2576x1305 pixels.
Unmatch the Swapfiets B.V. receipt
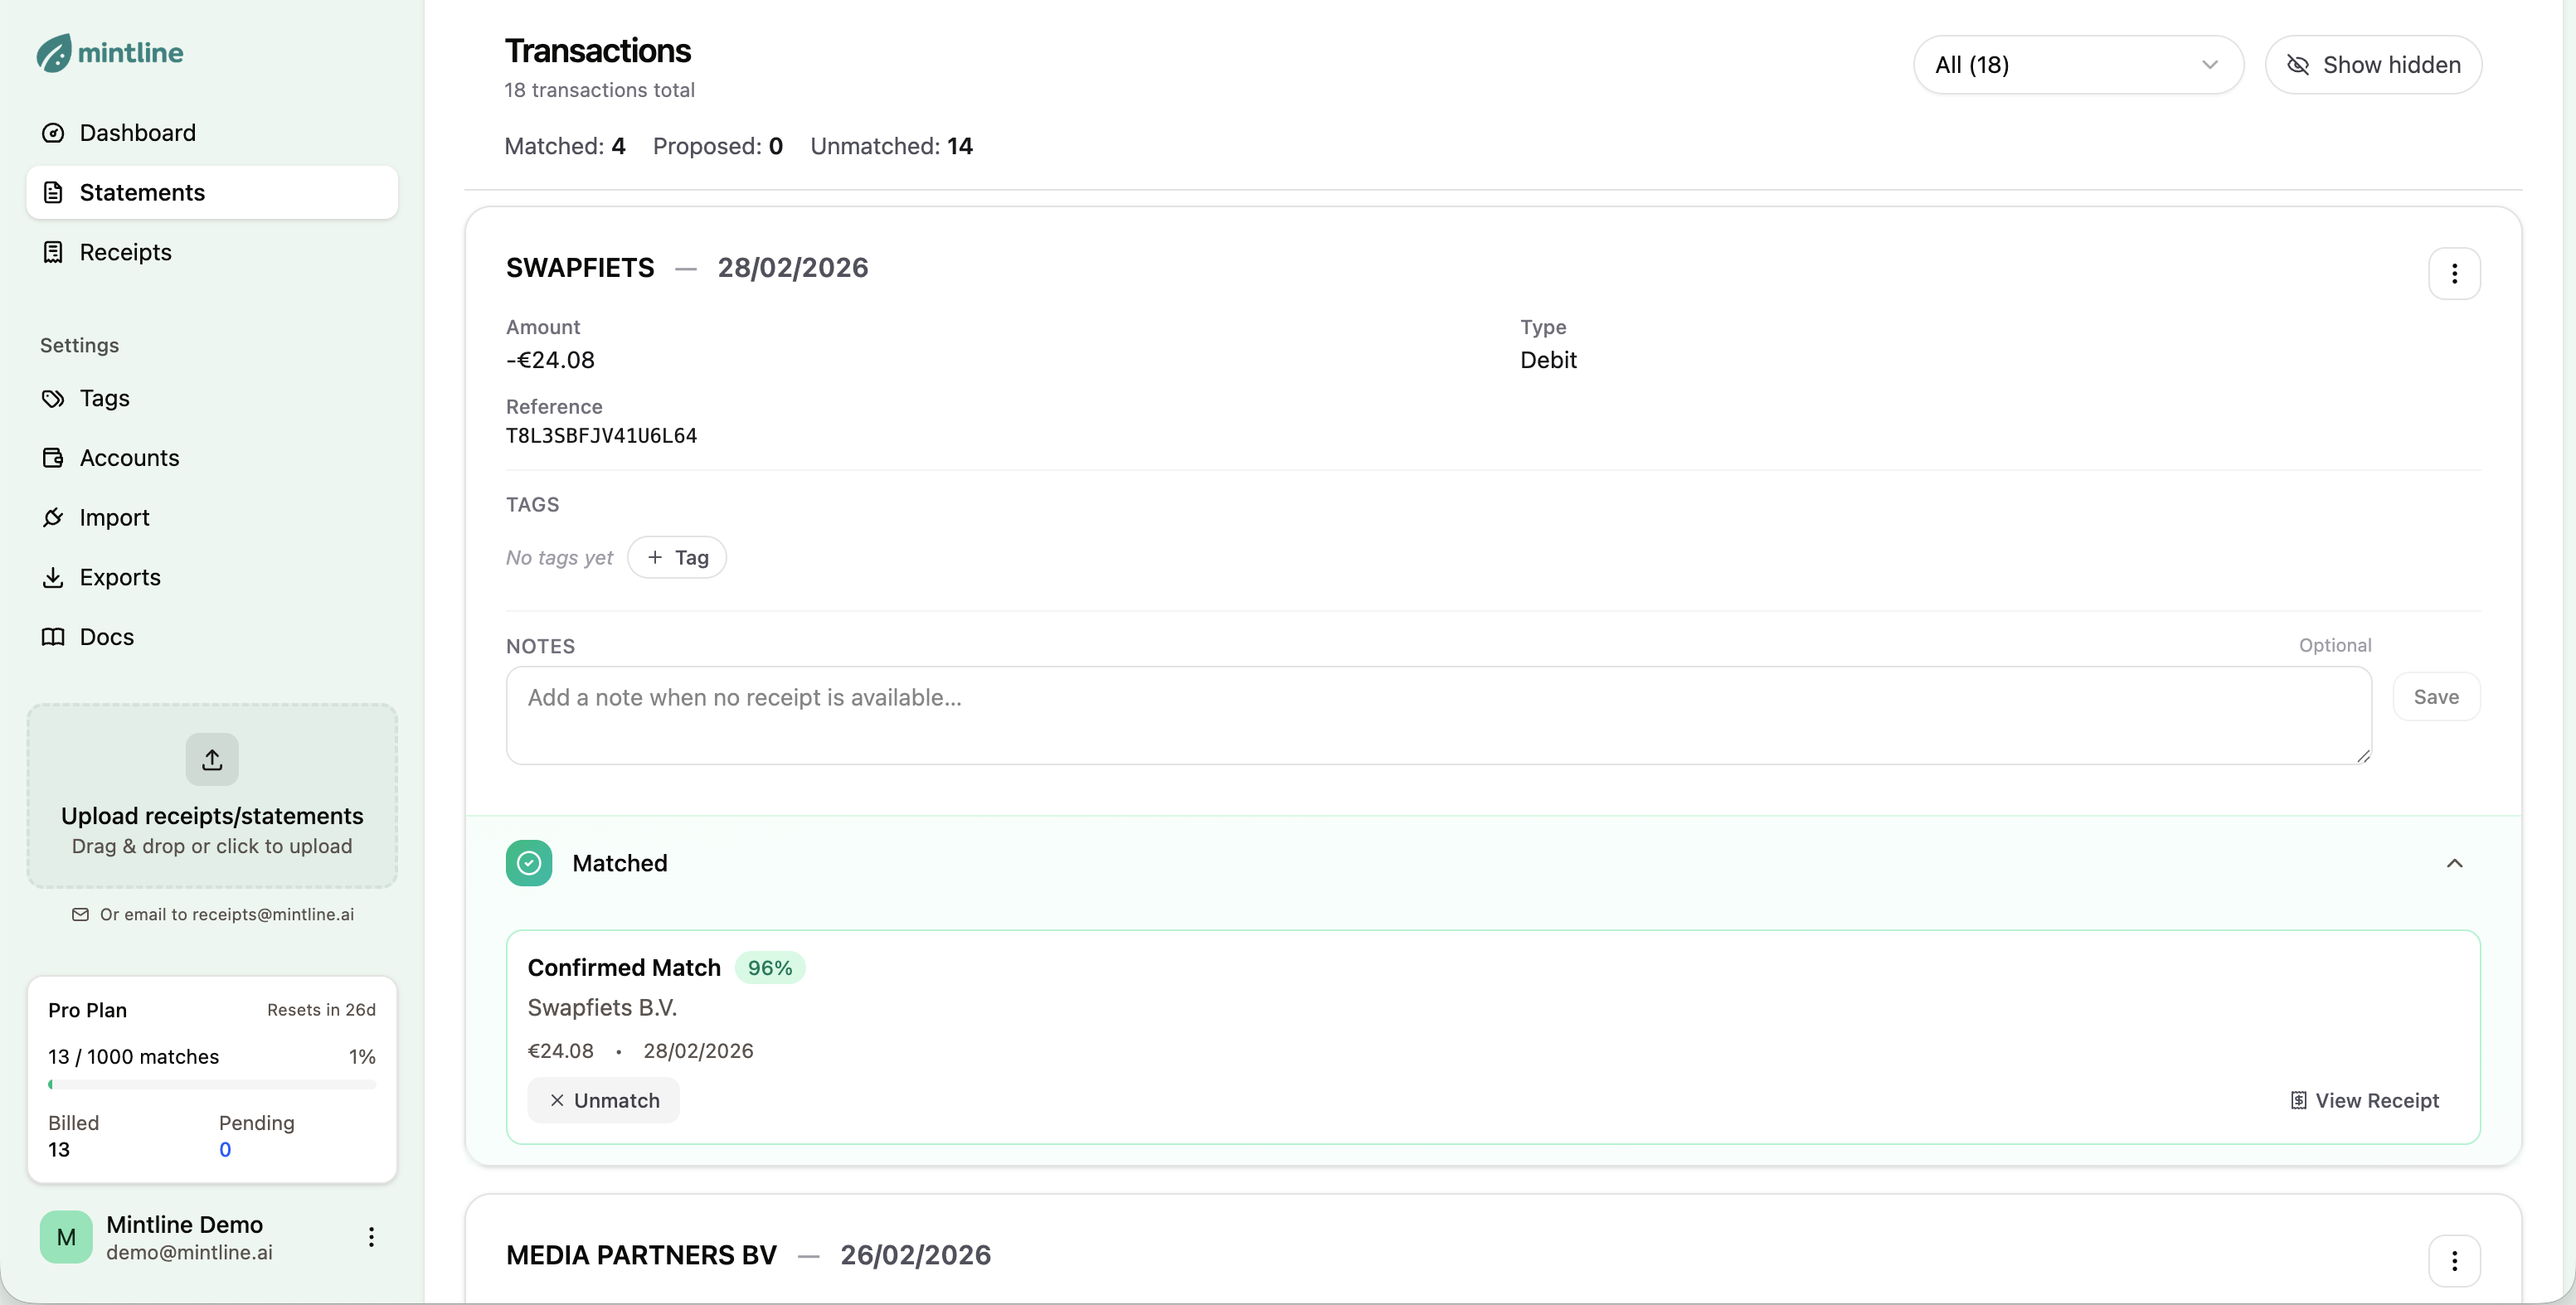click(604, 1100)
